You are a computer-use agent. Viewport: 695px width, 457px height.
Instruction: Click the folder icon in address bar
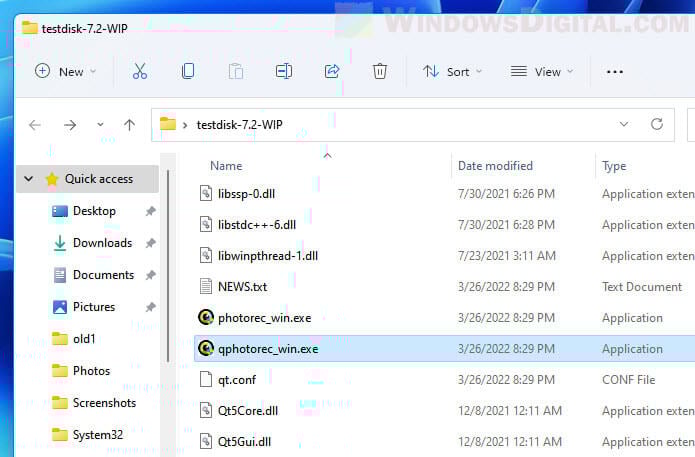pos(168,123)
